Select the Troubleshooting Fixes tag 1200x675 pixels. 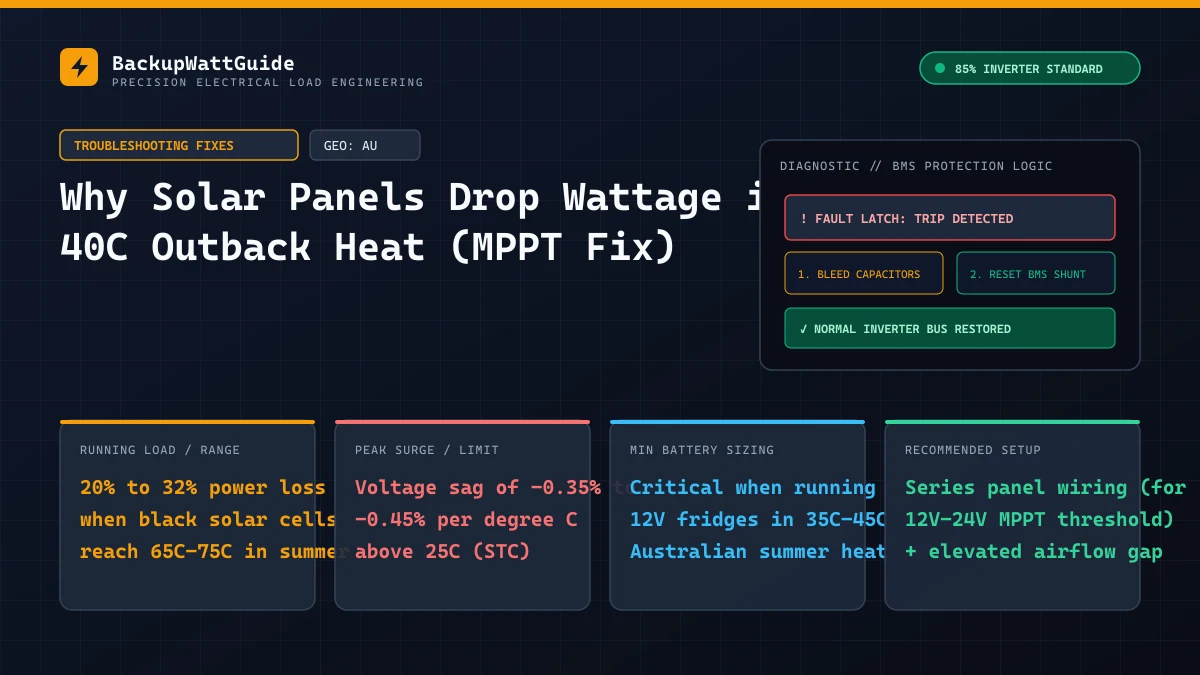coord(179,145)
